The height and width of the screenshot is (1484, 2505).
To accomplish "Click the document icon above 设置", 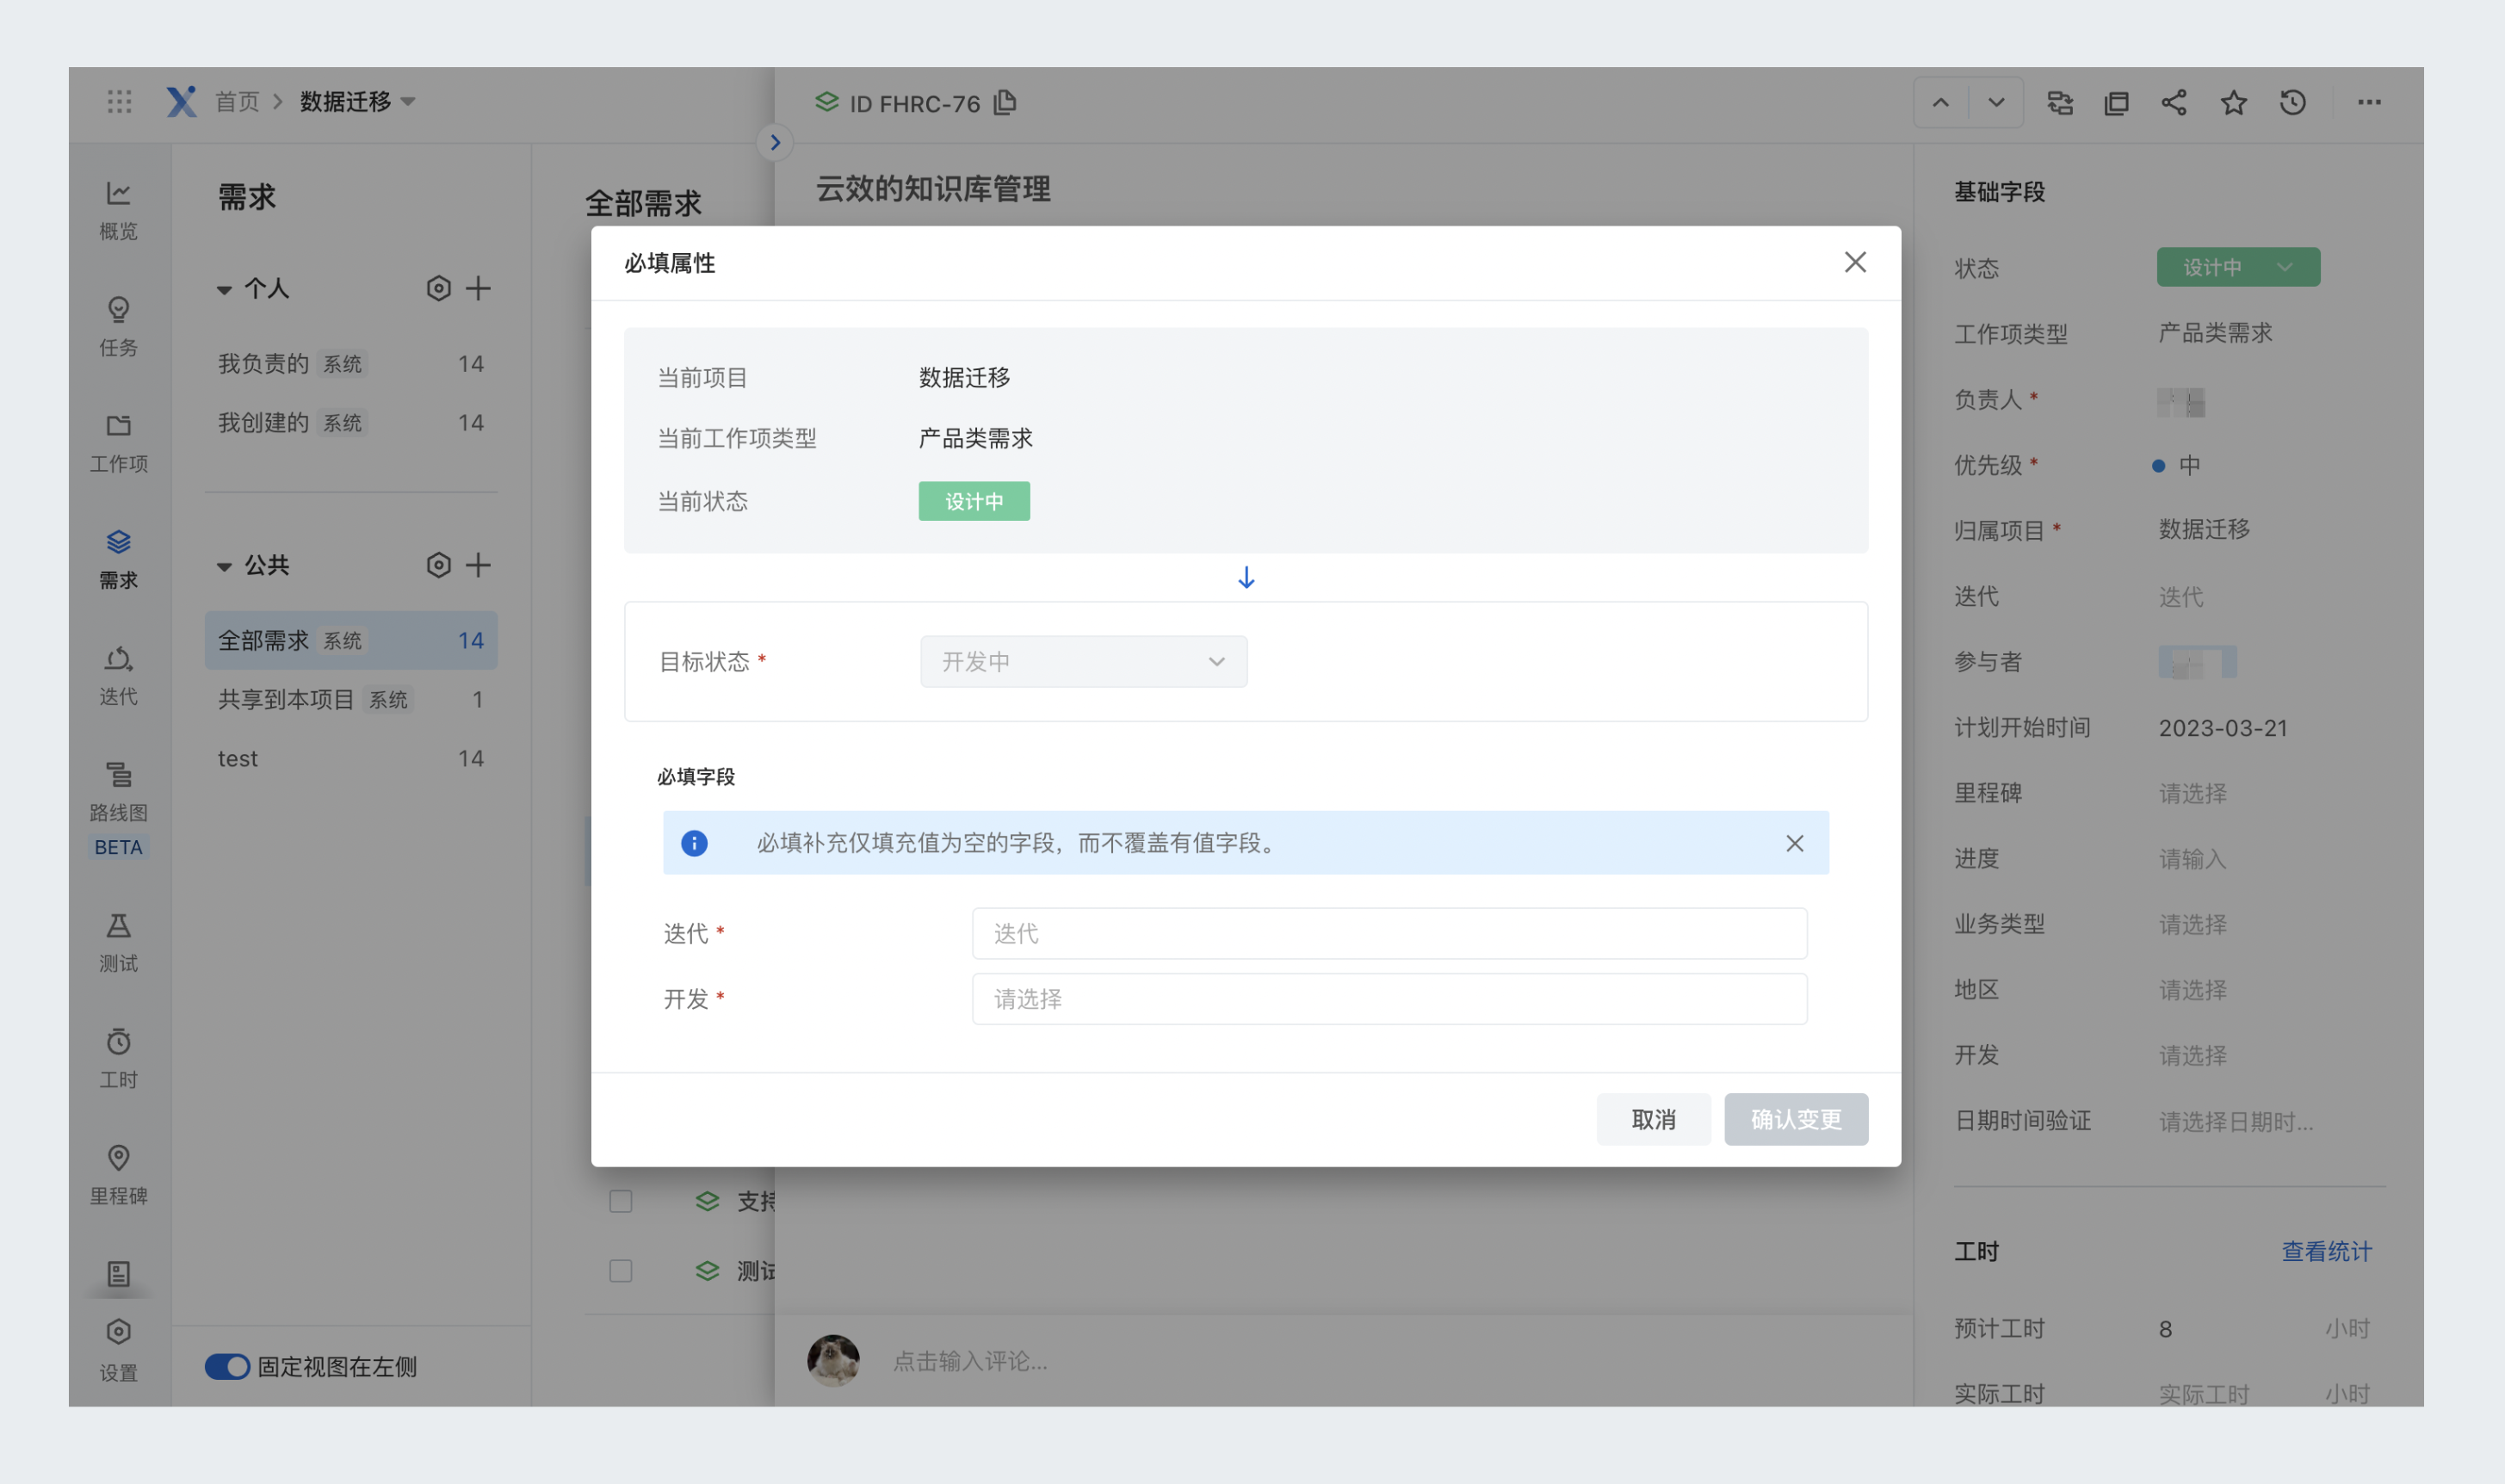I will [x=118, y=1273].
